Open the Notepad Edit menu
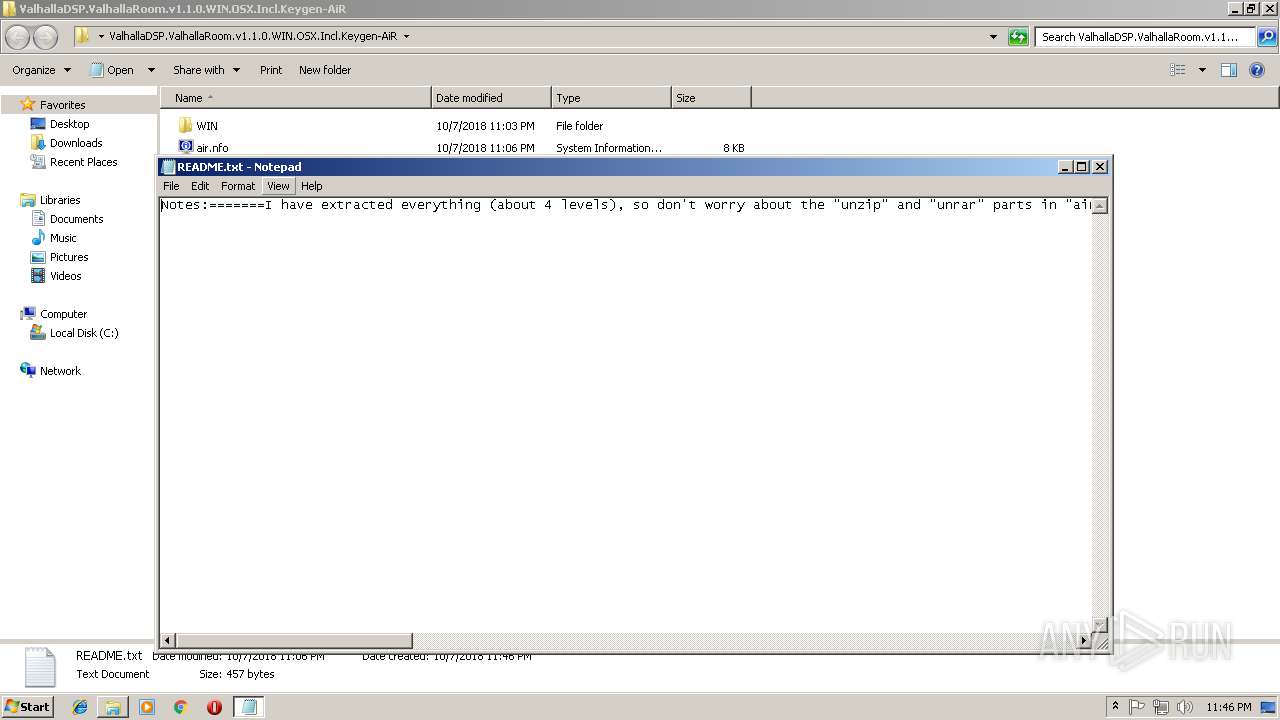Viewport: 1280px width, 720px height. coord(200,186)
